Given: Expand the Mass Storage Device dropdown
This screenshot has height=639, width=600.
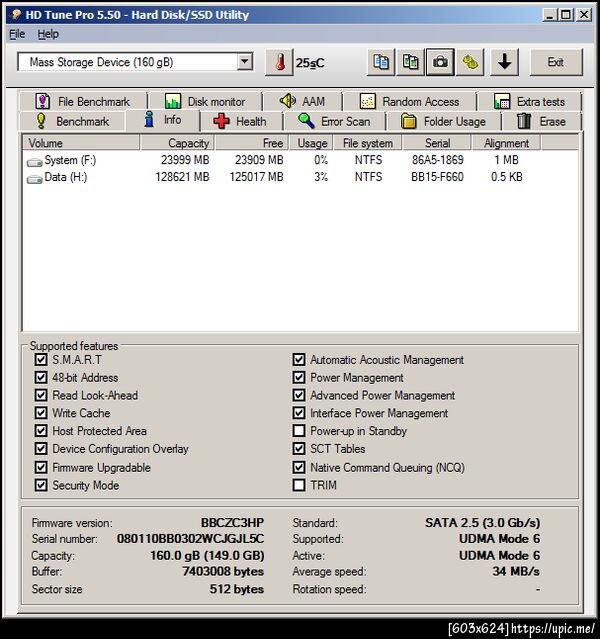Looking at the screenshot, I should pos(245,62).
